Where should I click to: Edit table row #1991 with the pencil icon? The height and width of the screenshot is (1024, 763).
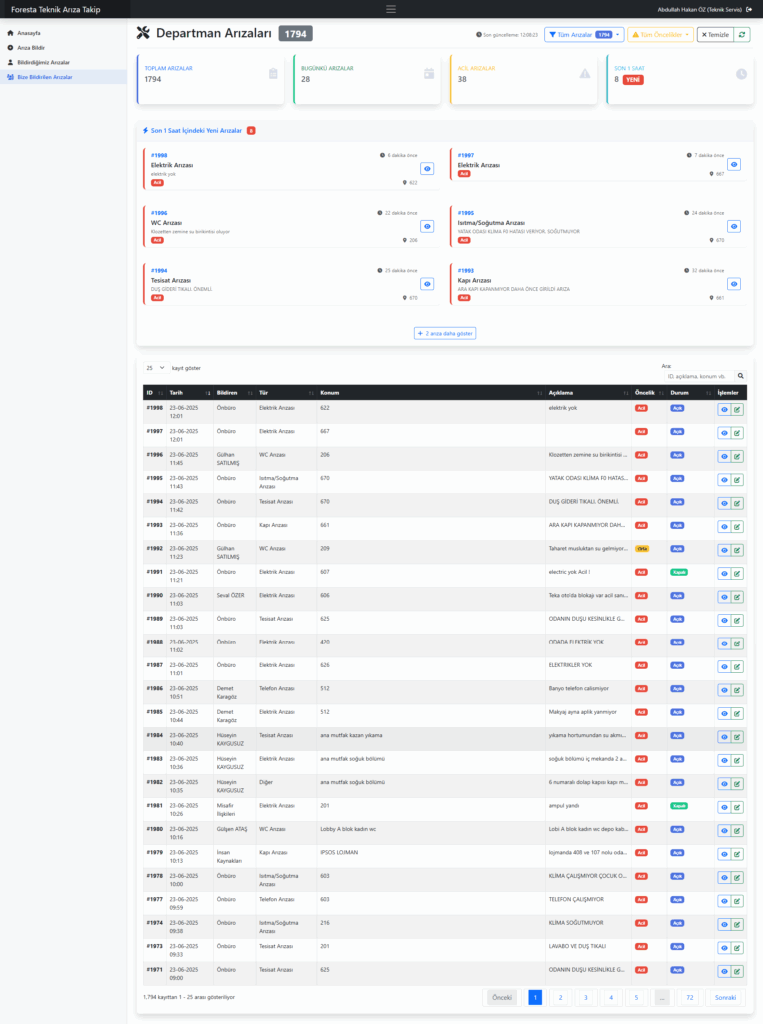tap(738, 573)
